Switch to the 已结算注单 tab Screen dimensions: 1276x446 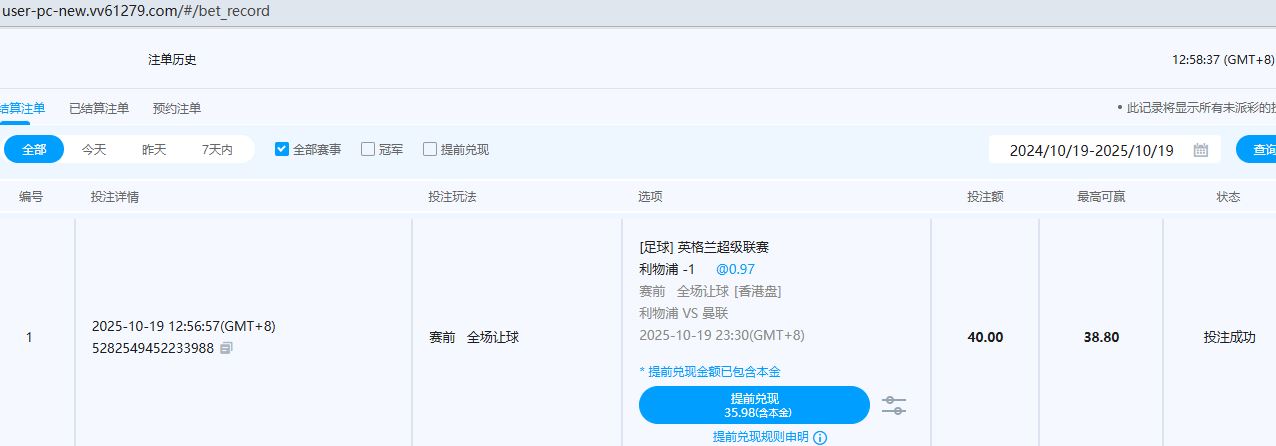99,108
